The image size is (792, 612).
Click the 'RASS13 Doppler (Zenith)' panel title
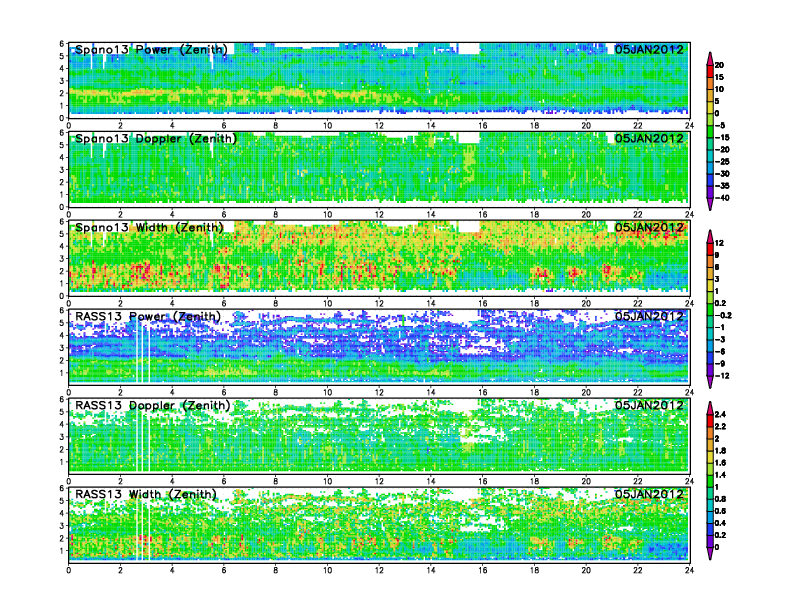tap(153, 405)
